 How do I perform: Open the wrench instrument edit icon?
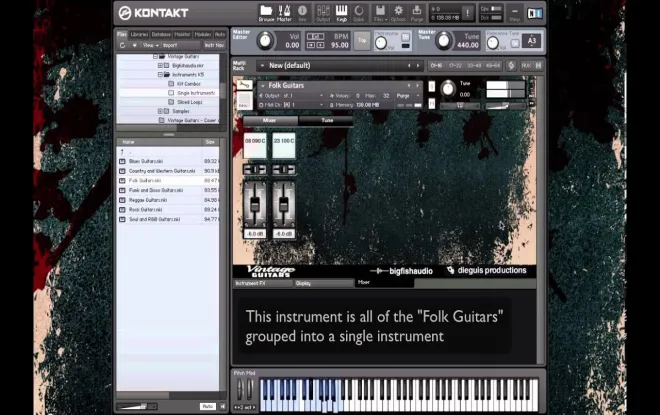(x=244, y=85)
